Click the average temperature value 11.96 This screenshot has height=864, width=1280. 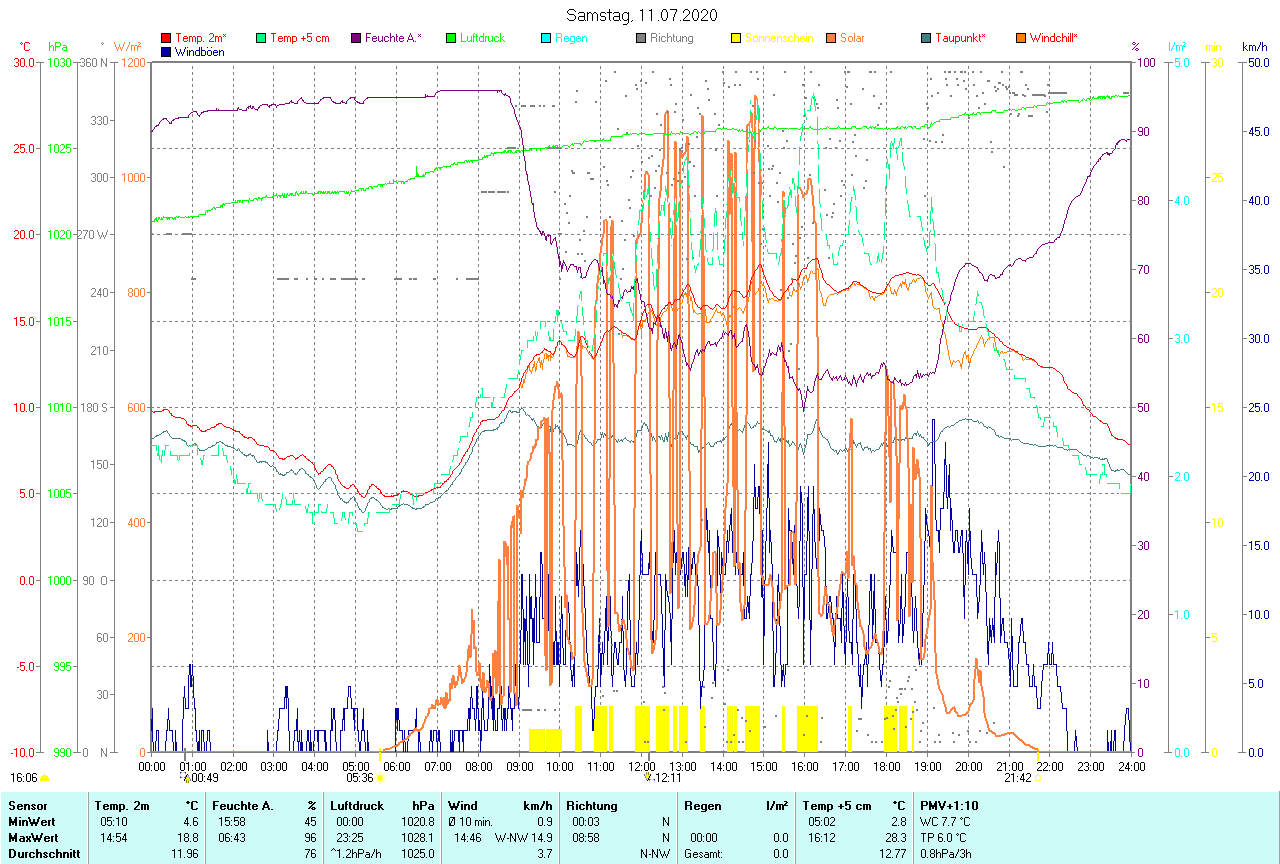click(x=186, y=854)
